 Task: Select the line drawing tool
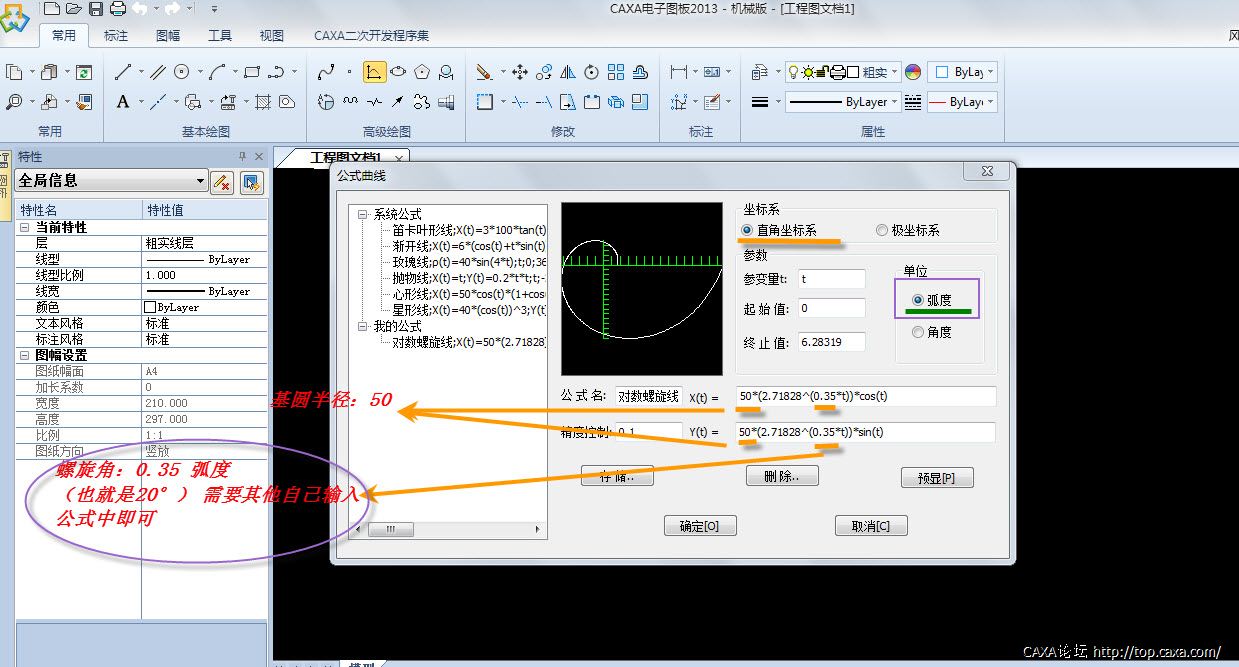click(123, 72)
